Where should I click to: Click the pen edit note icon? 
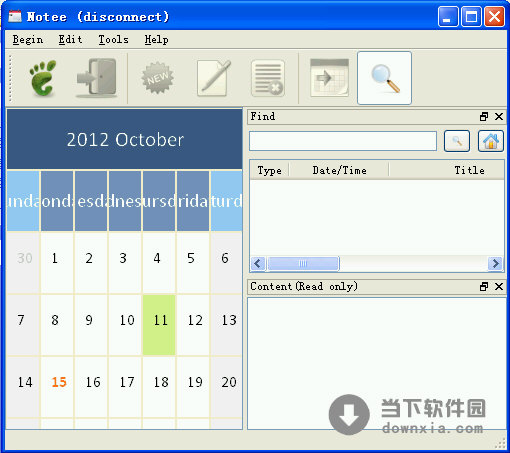(214, 78)
